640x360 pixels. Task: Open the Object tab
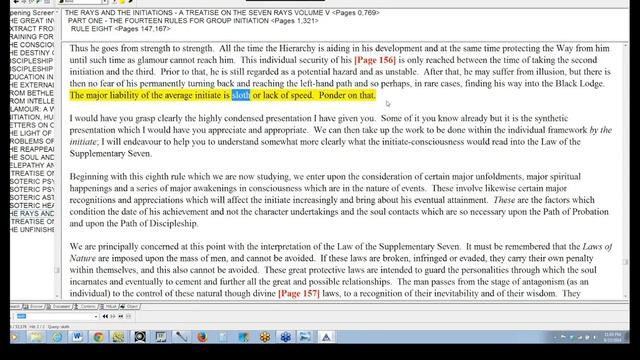(x=129, y=307)
